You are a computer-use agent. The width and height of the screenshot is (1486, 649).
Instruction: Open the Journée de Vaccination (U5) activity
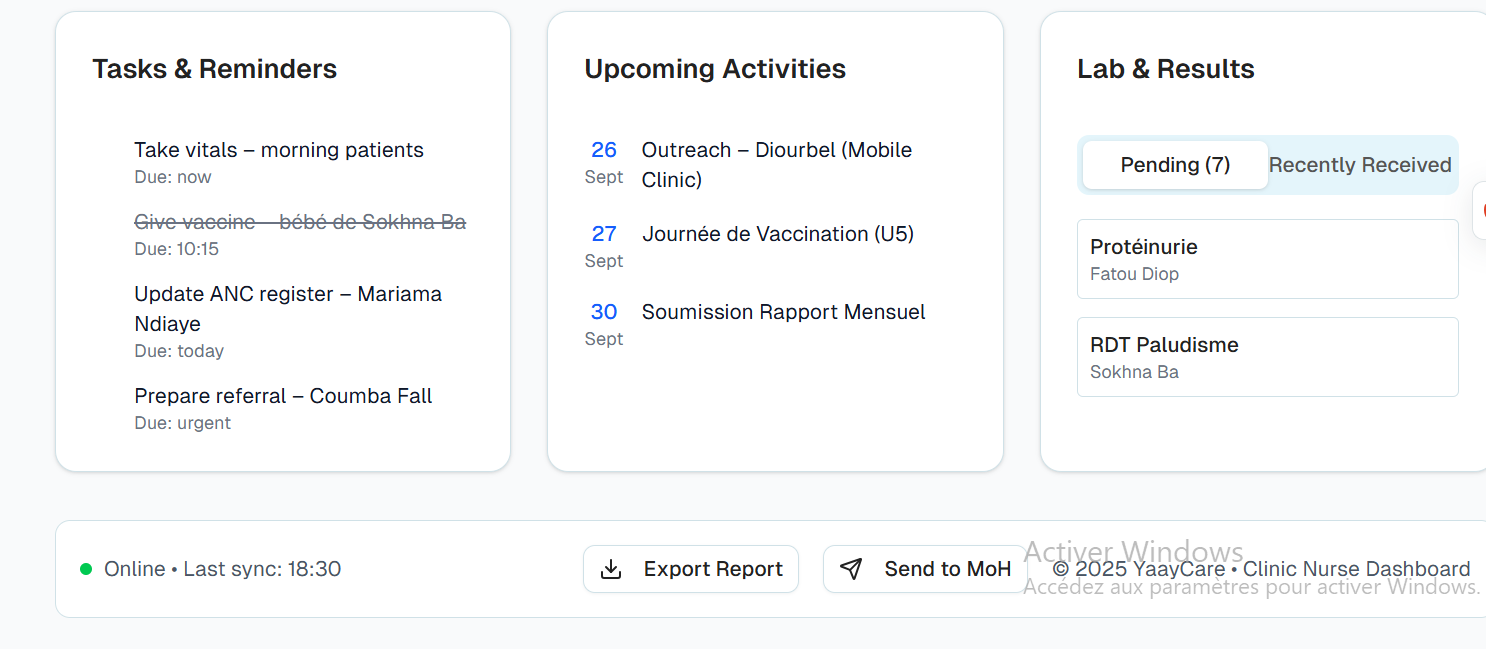[777, 234]
